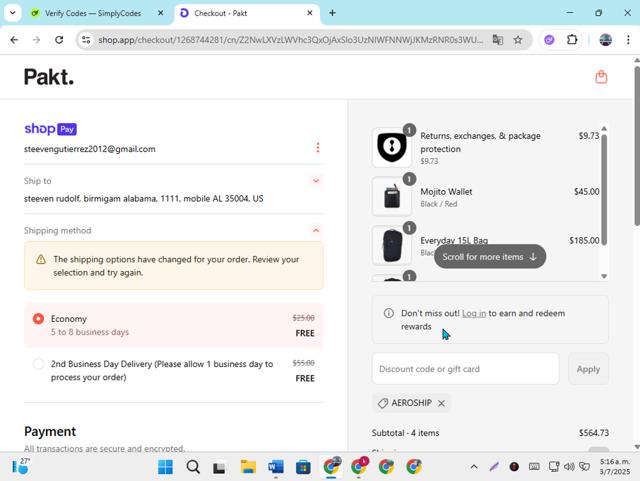The width and height of the screenshot is (640, 481).
Task: Click the Log in rewards link
Action: click(474, 313)
